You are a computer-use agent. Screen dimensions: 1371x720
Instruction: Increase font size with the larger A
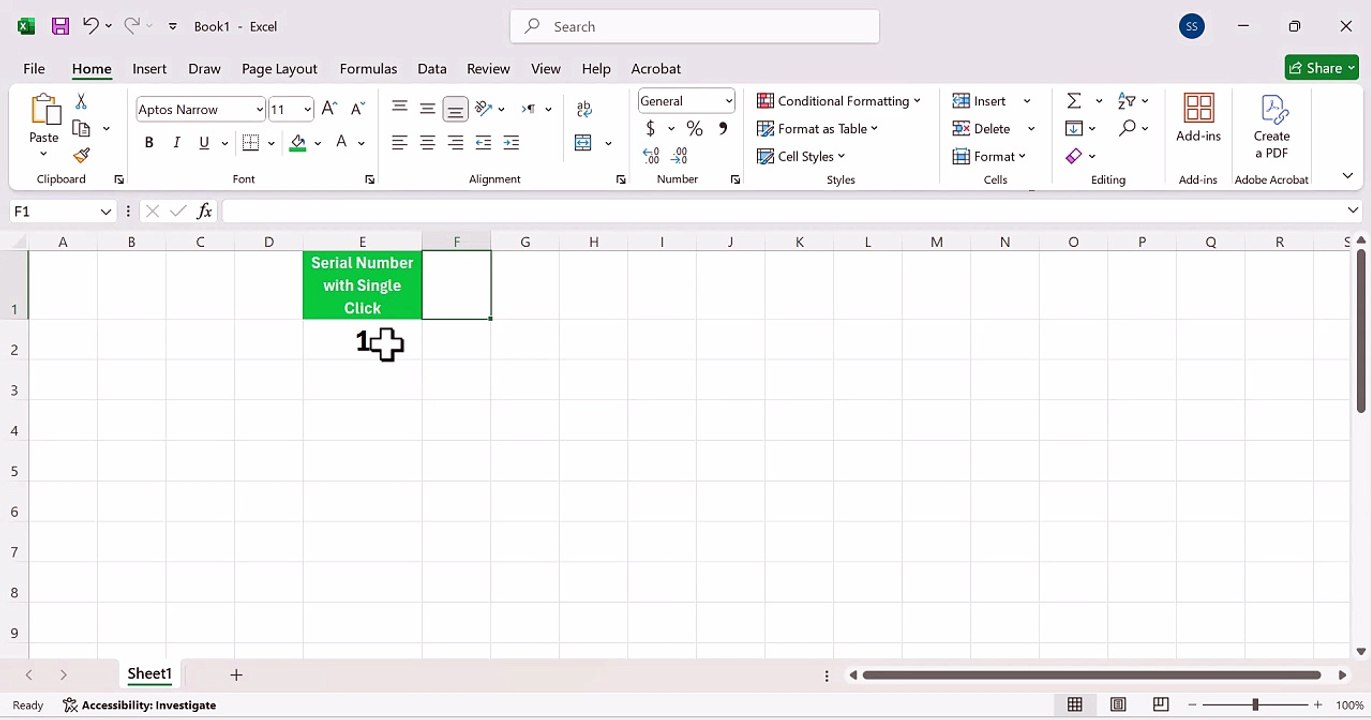coord(329,109)
